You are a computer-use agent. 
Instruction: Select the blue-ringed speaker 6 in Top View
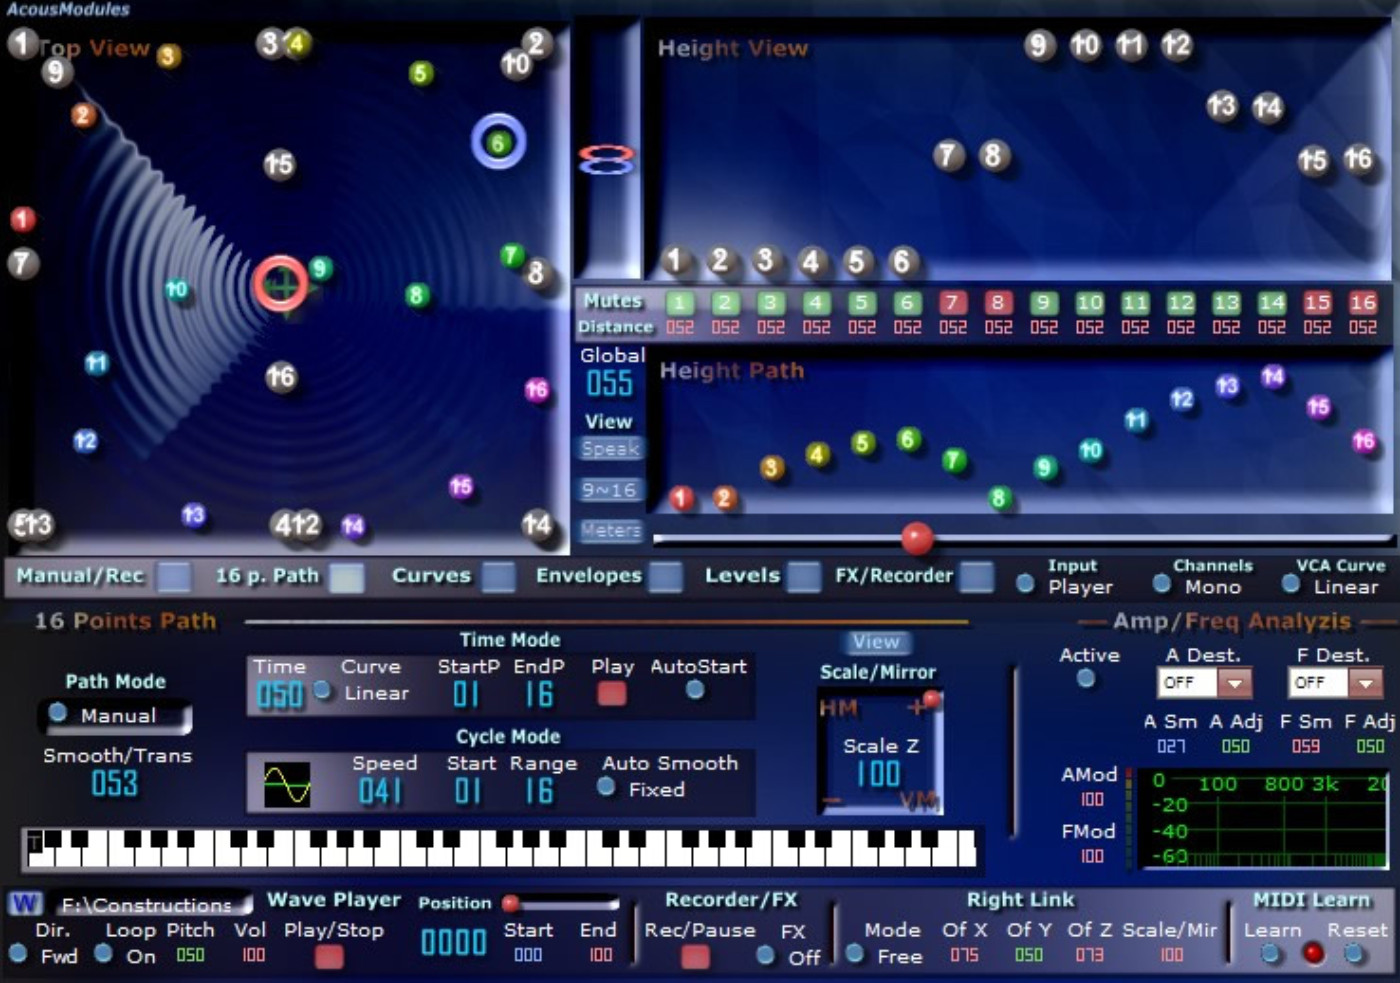click(498, 142)
